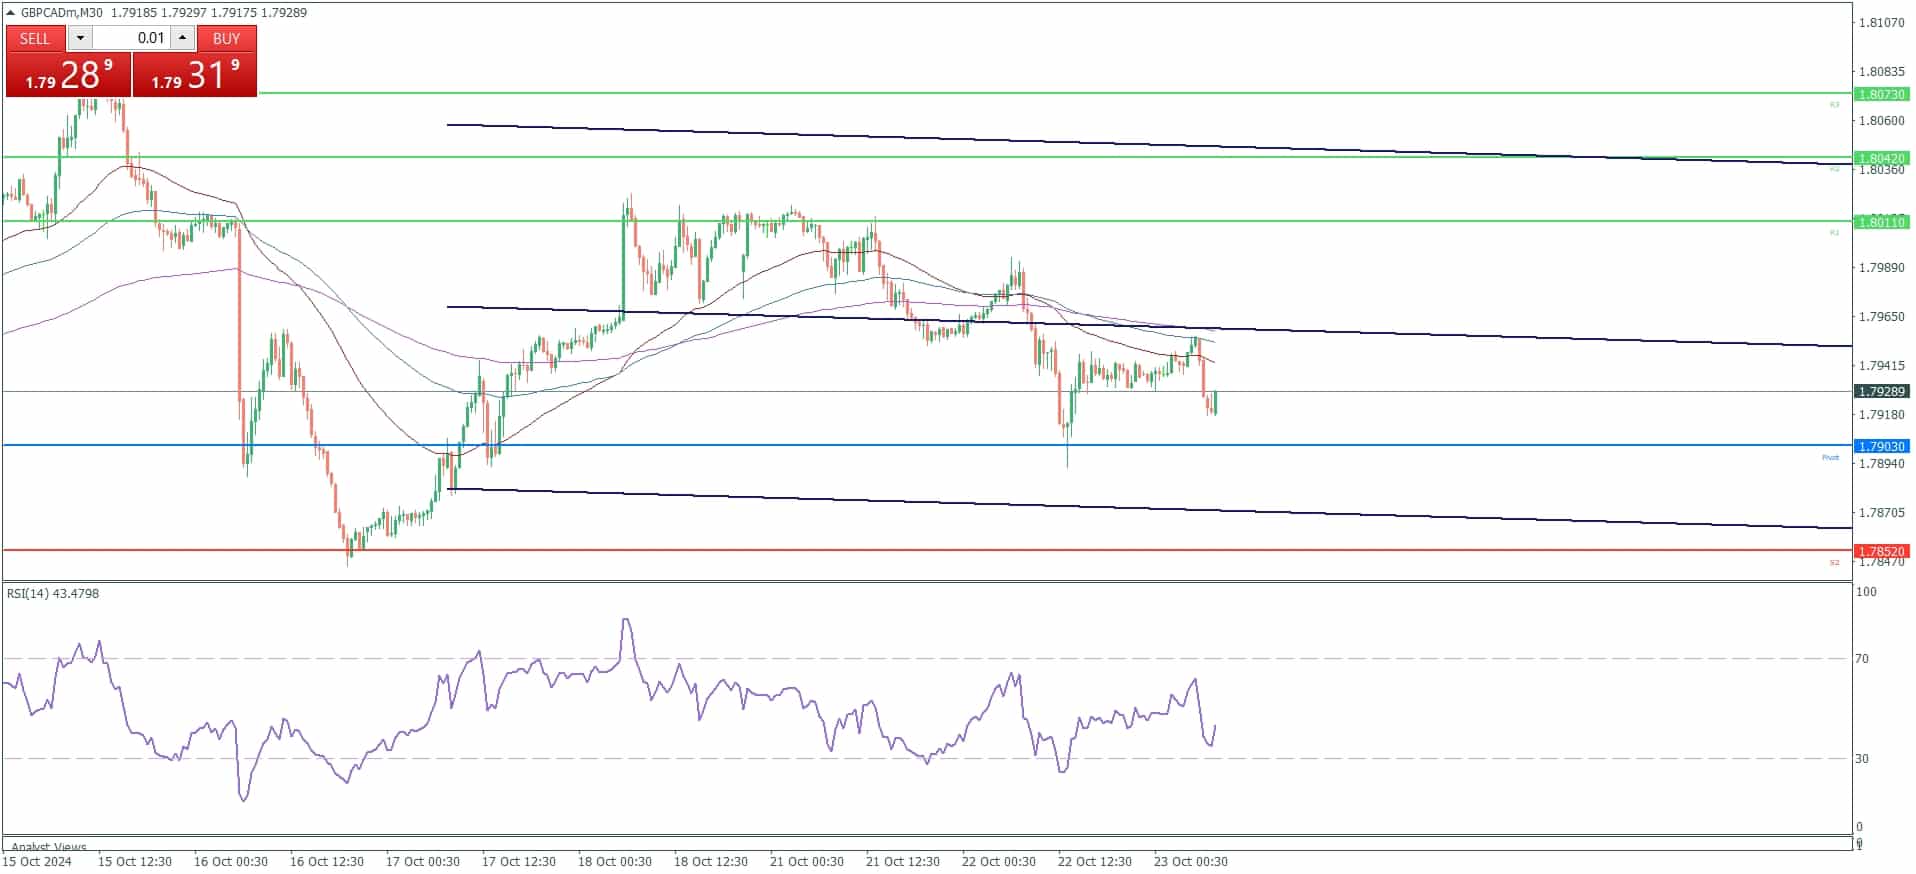Click the 18 Oct 00:30 time label
The height and width of the screenshot is (874, 1916).
[x=615, y=862]
